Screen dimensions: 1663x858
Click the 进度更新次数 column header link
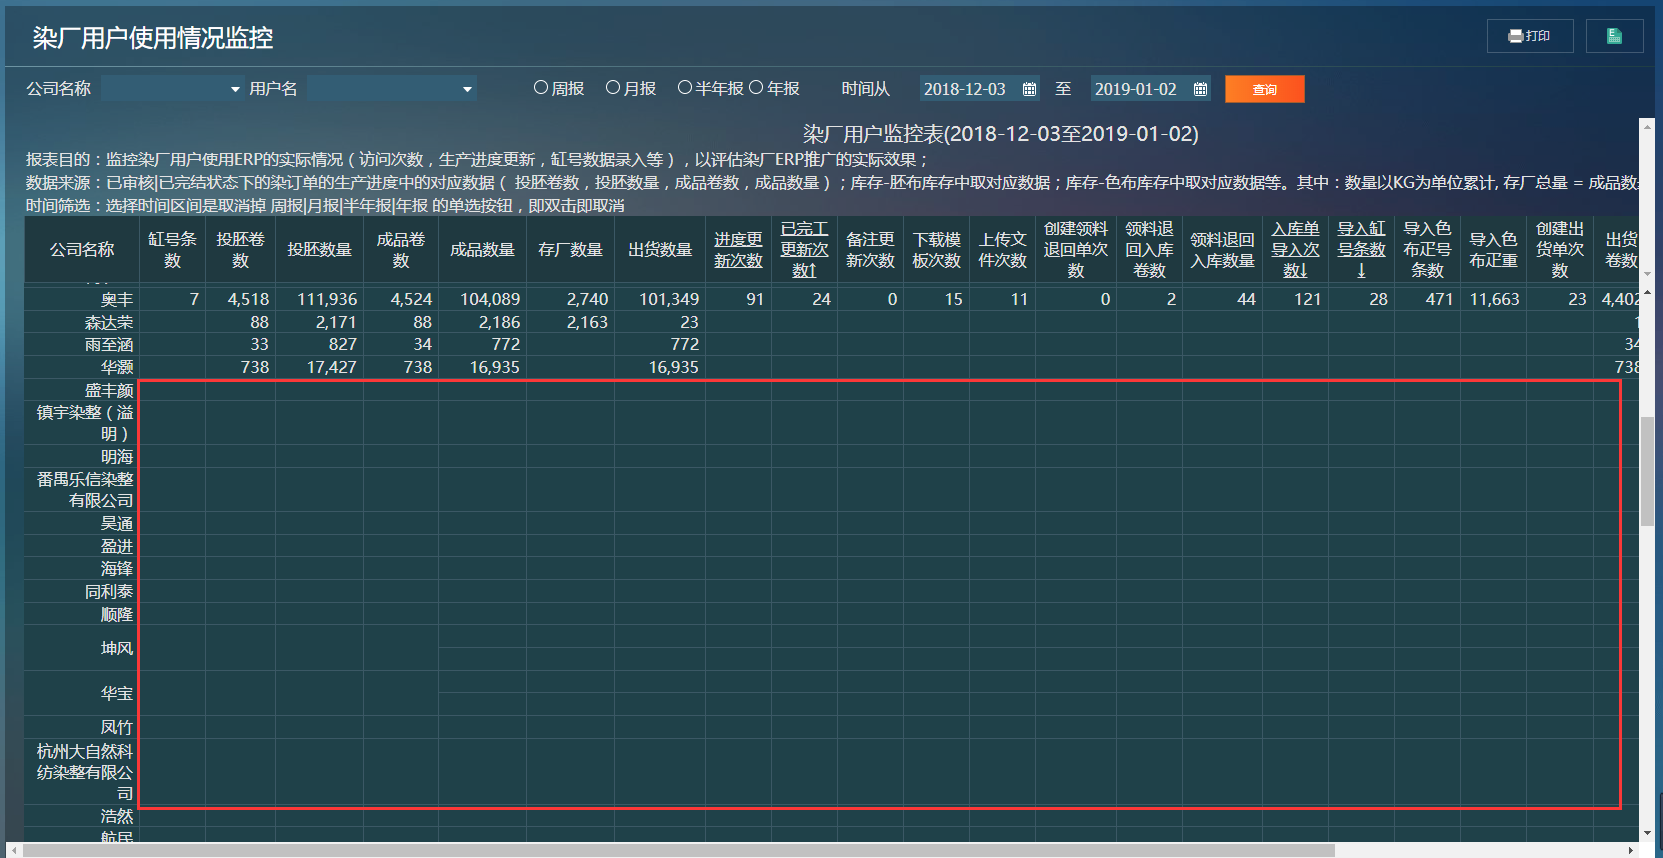click(738, 250)
